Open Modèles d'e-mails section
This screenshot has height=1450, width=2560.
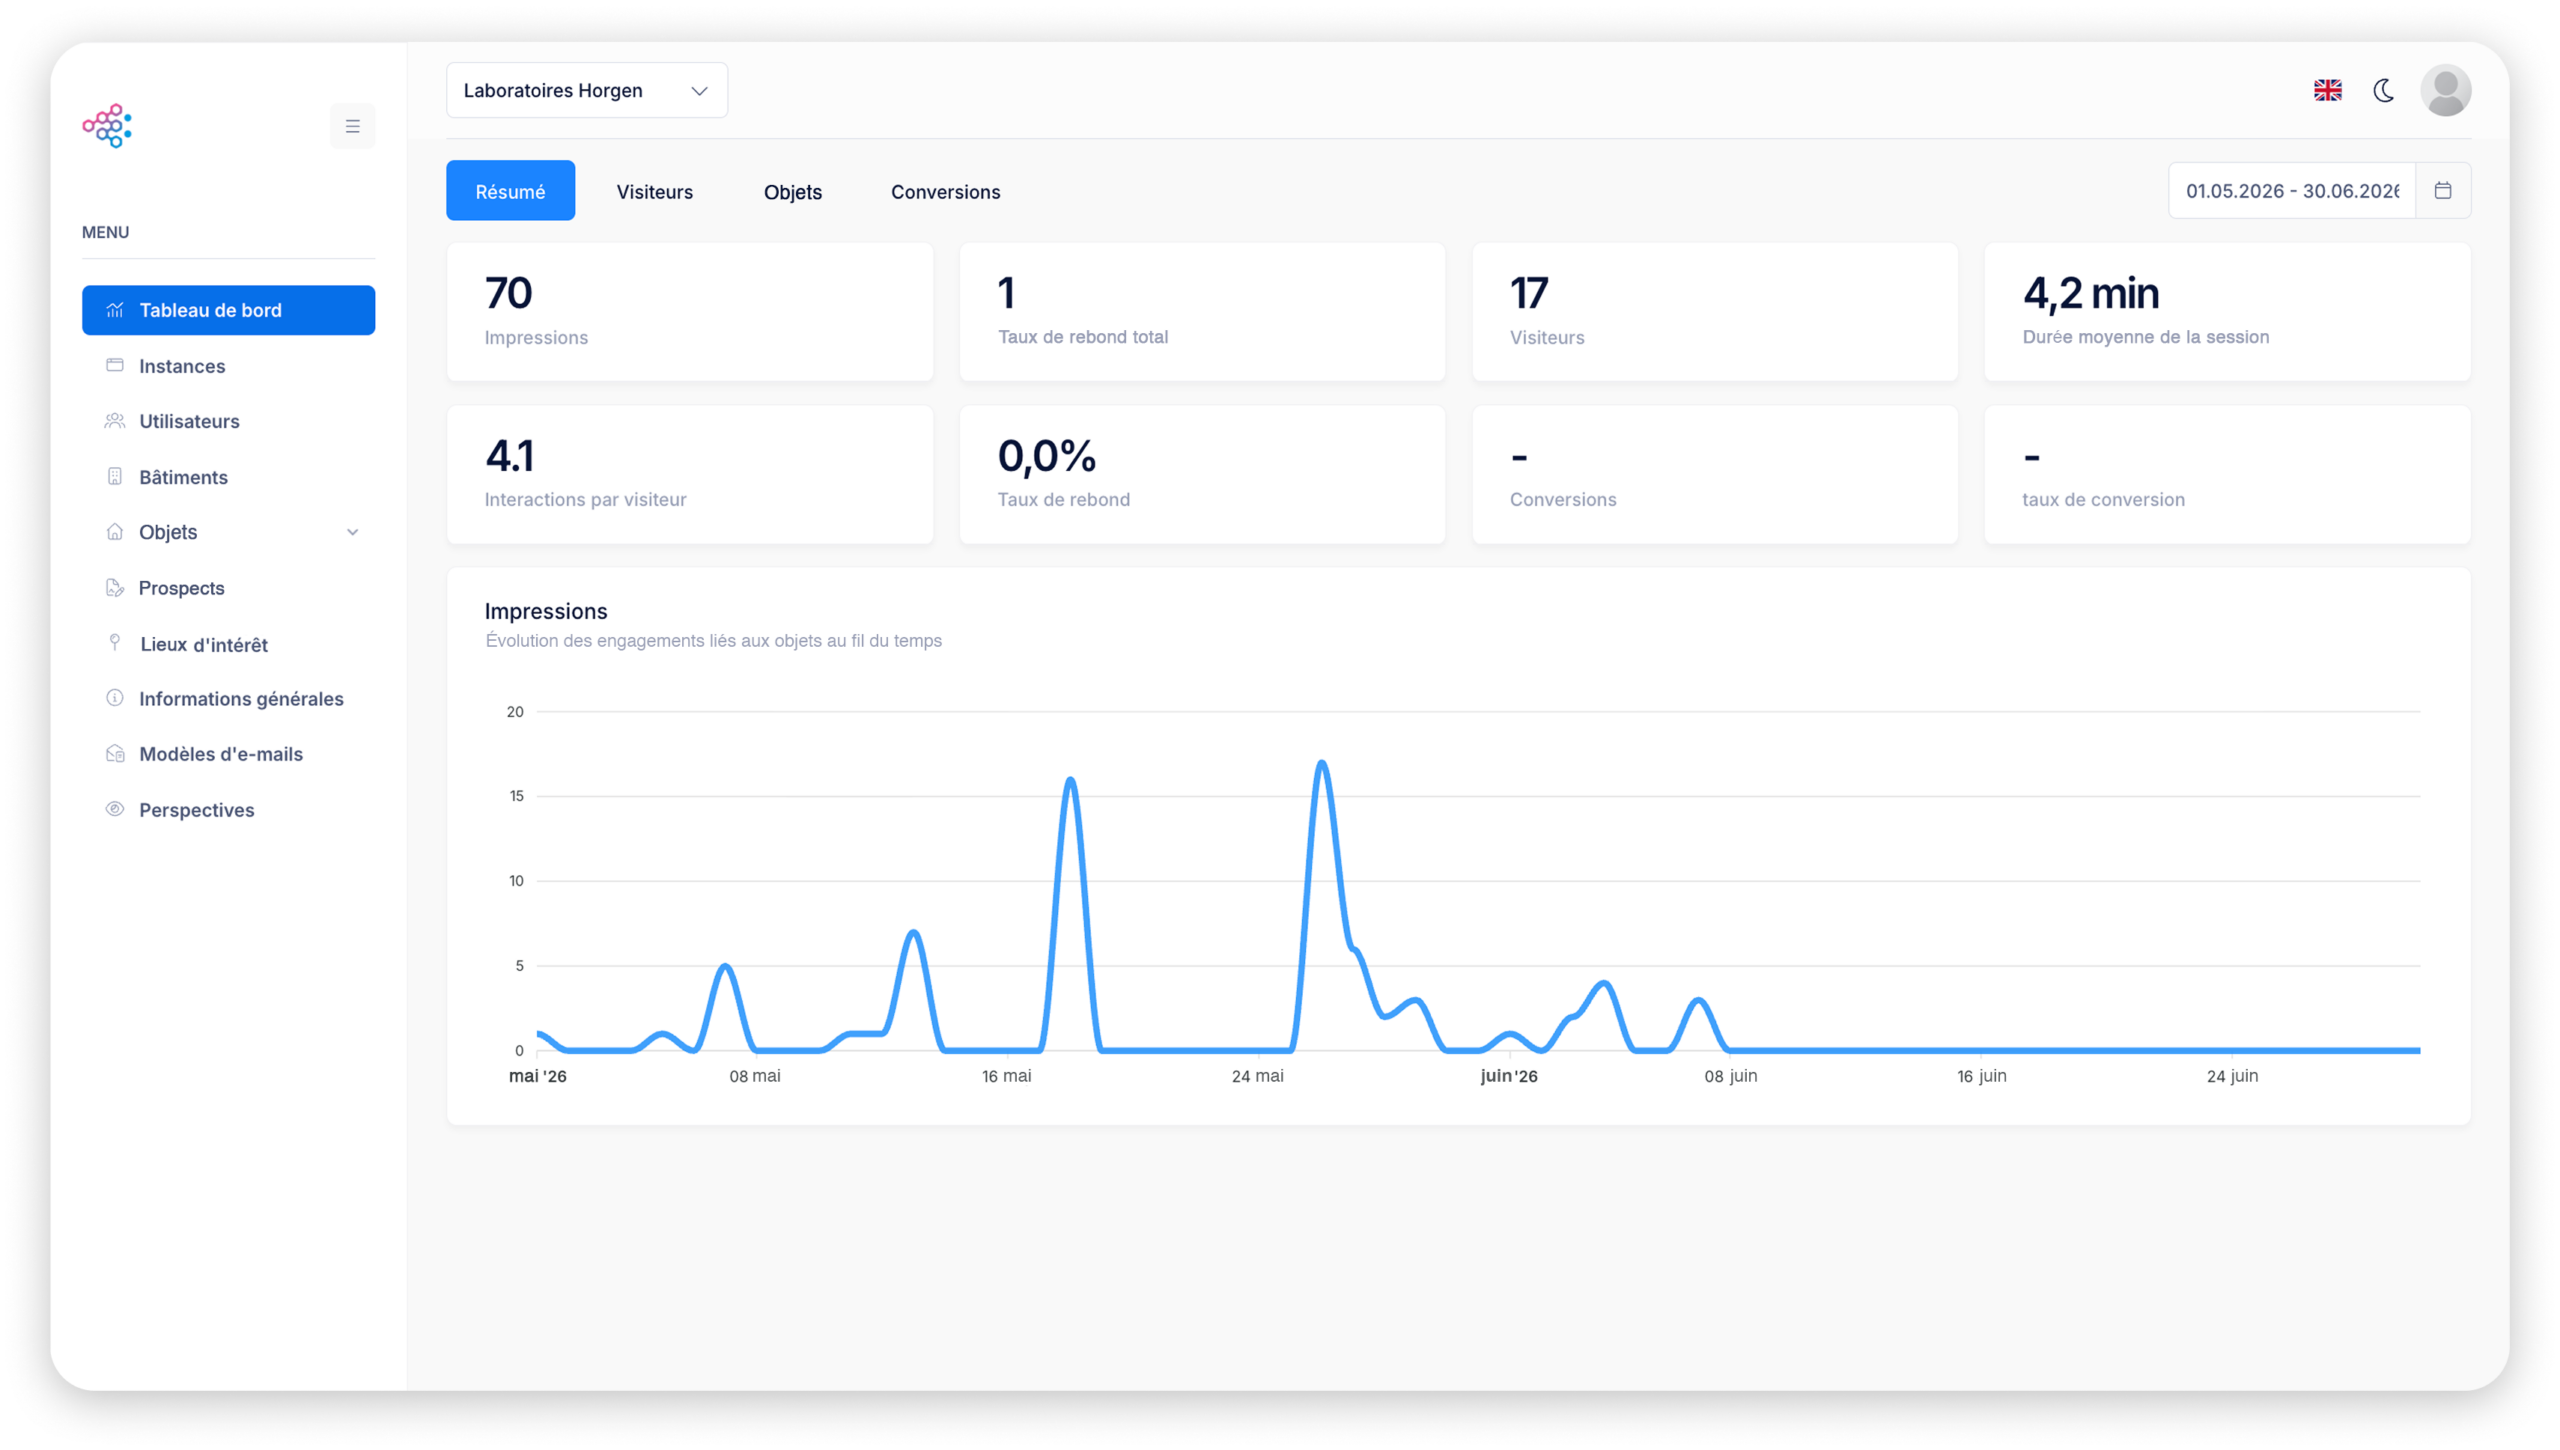tap(228, 754)
